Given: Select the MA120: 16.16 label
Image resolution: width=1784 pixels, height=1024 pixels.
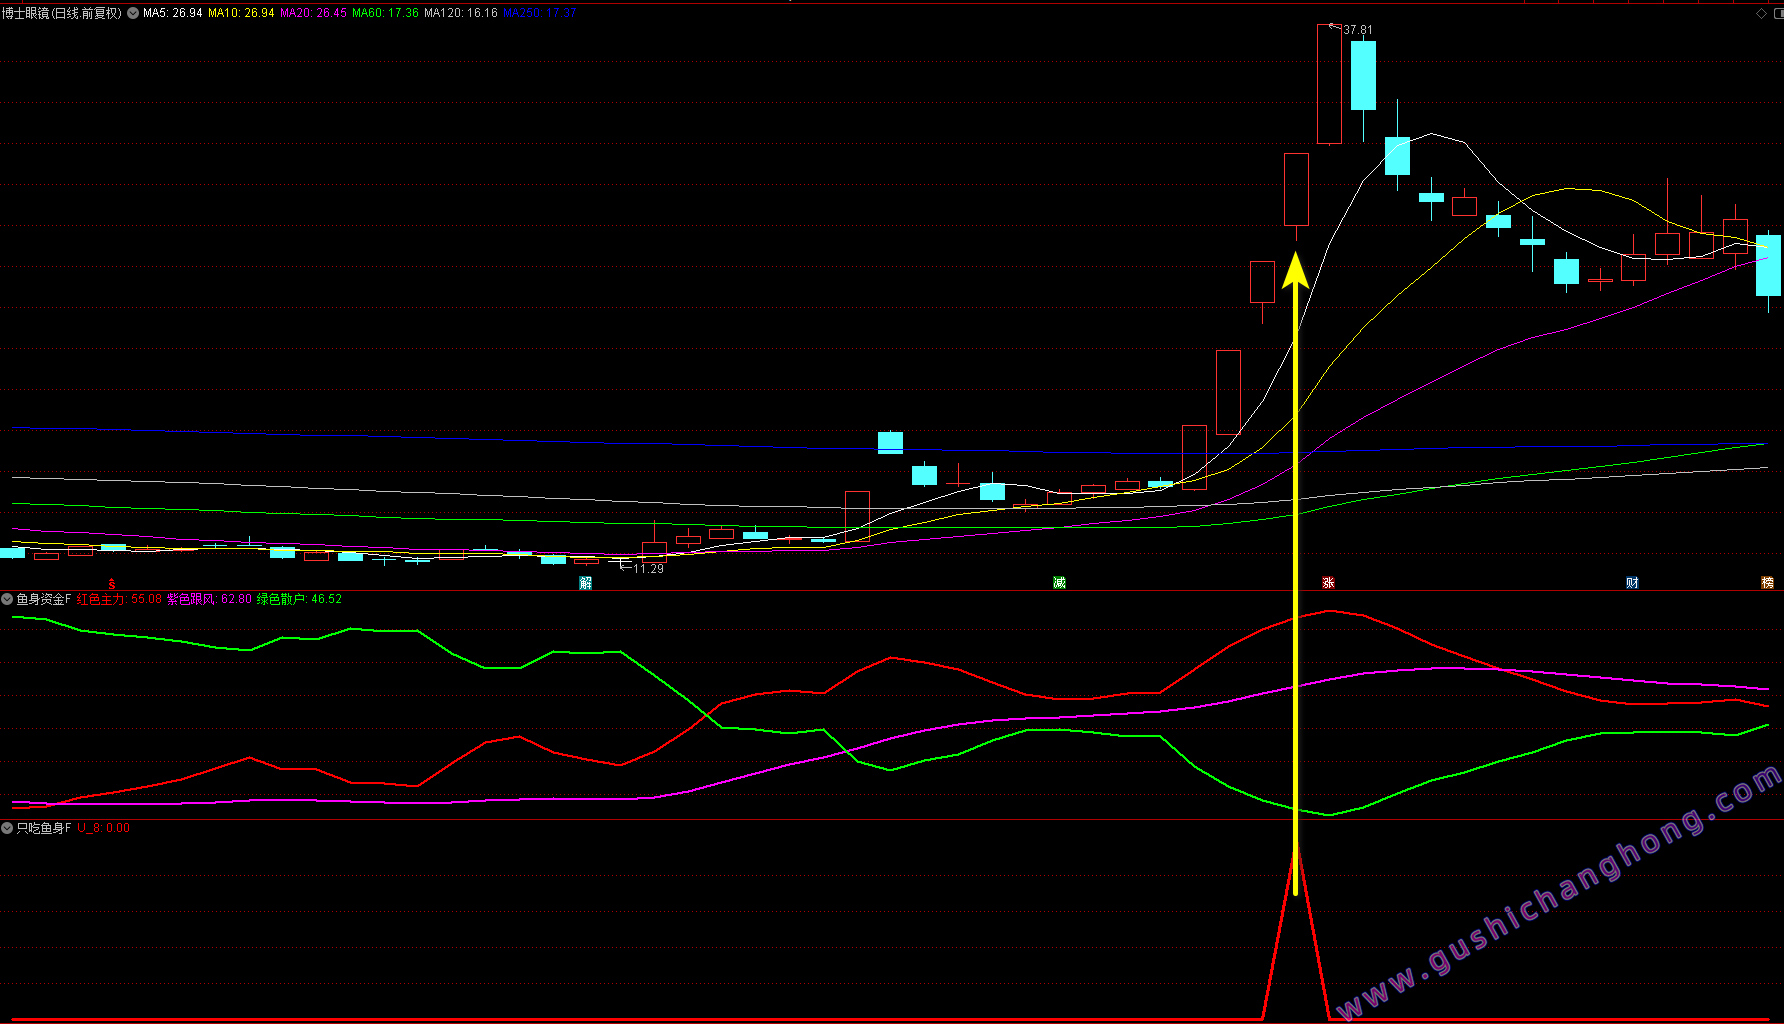Looking at the screenshot, I should 461,13.
